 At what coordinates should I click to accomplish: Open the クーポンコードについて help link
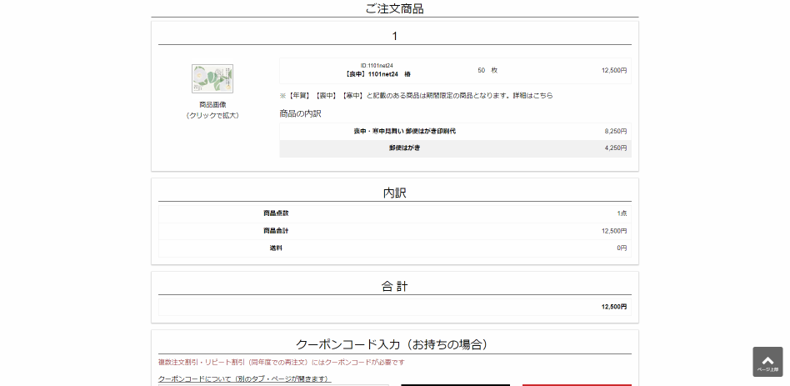[244, 379]
